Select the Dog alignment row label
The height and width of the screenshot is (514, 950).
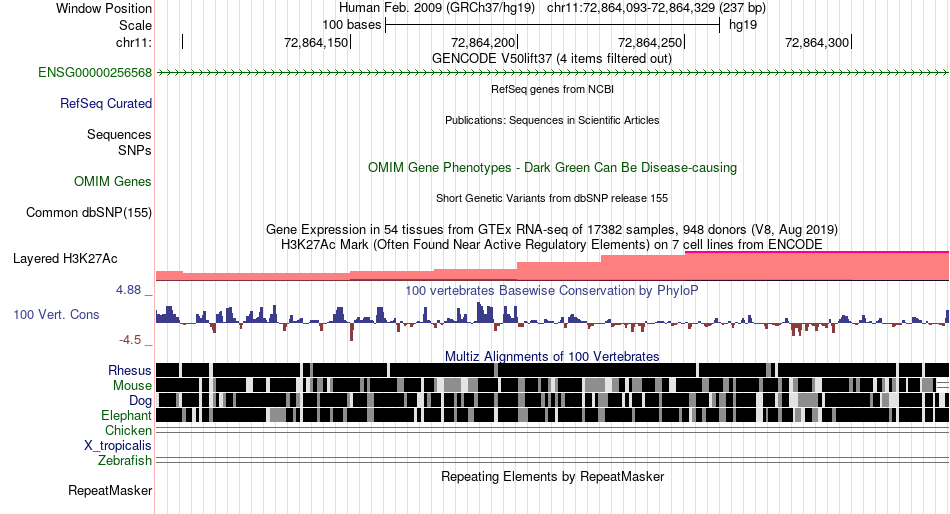click(140, 401)
